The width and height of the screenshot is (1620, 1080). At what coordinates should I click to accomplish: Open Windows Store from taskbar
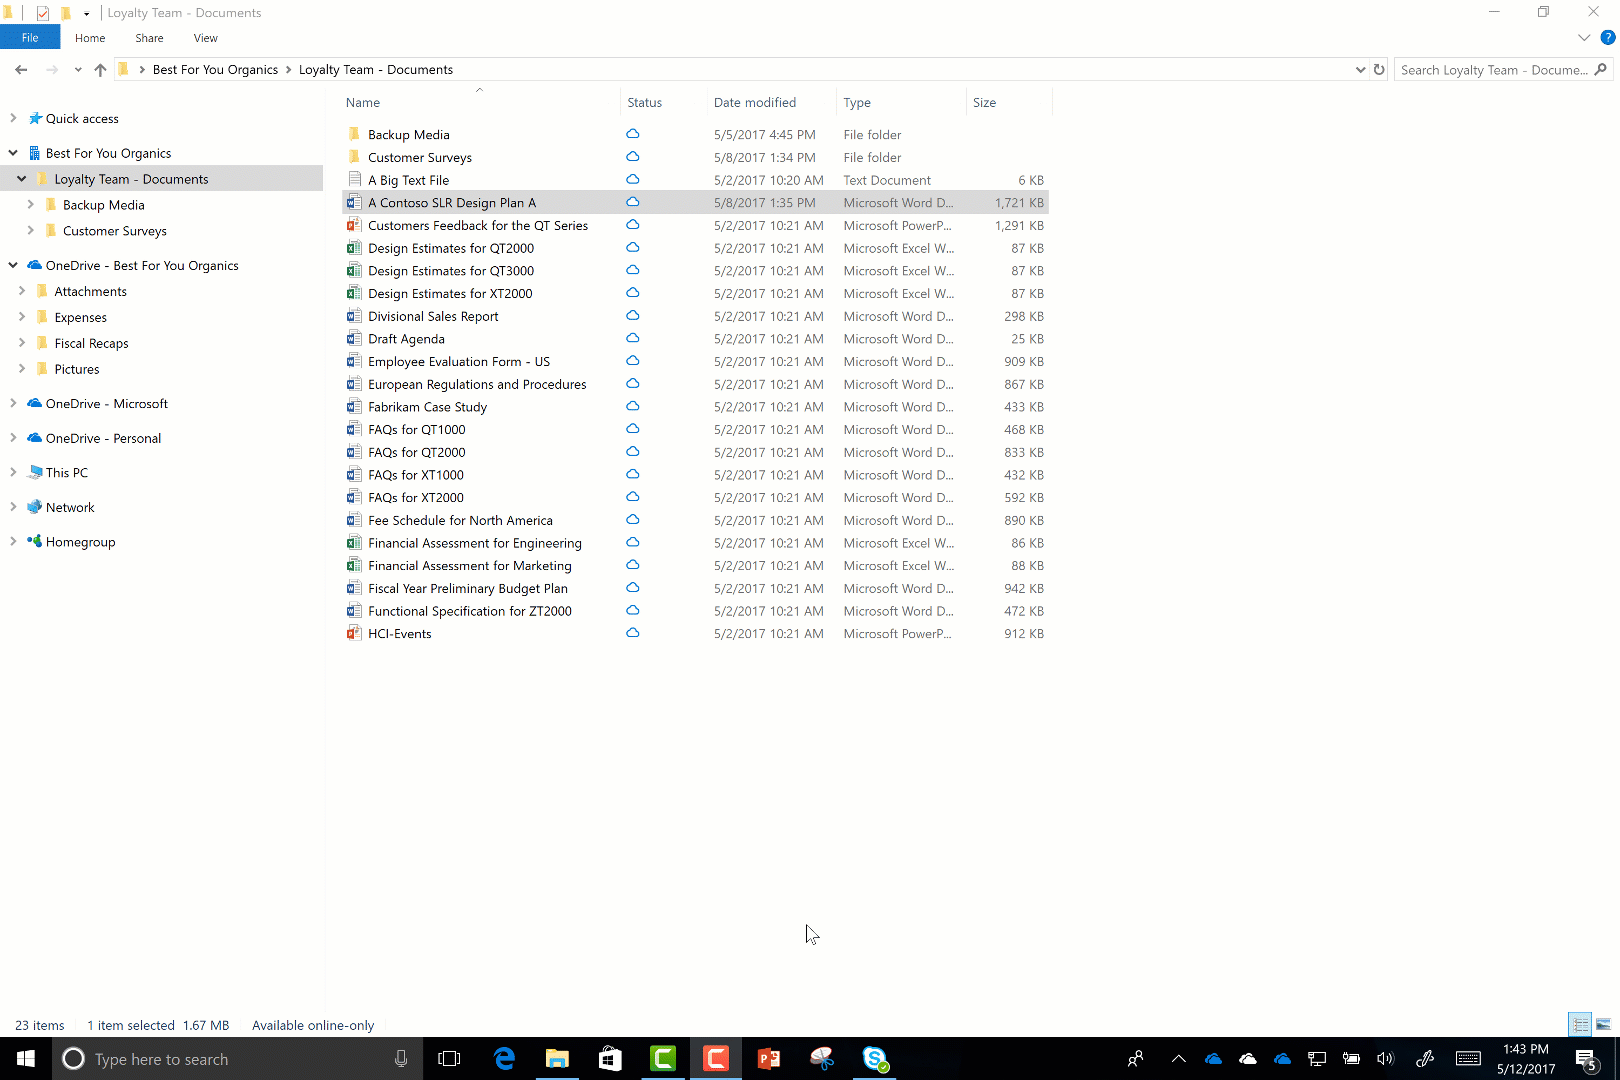[610, 1058]
